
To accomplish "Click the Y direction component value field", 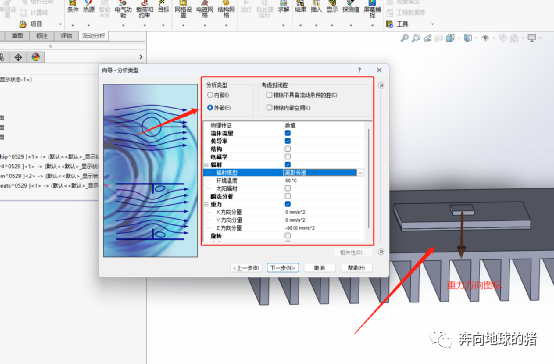I will 324,220.
